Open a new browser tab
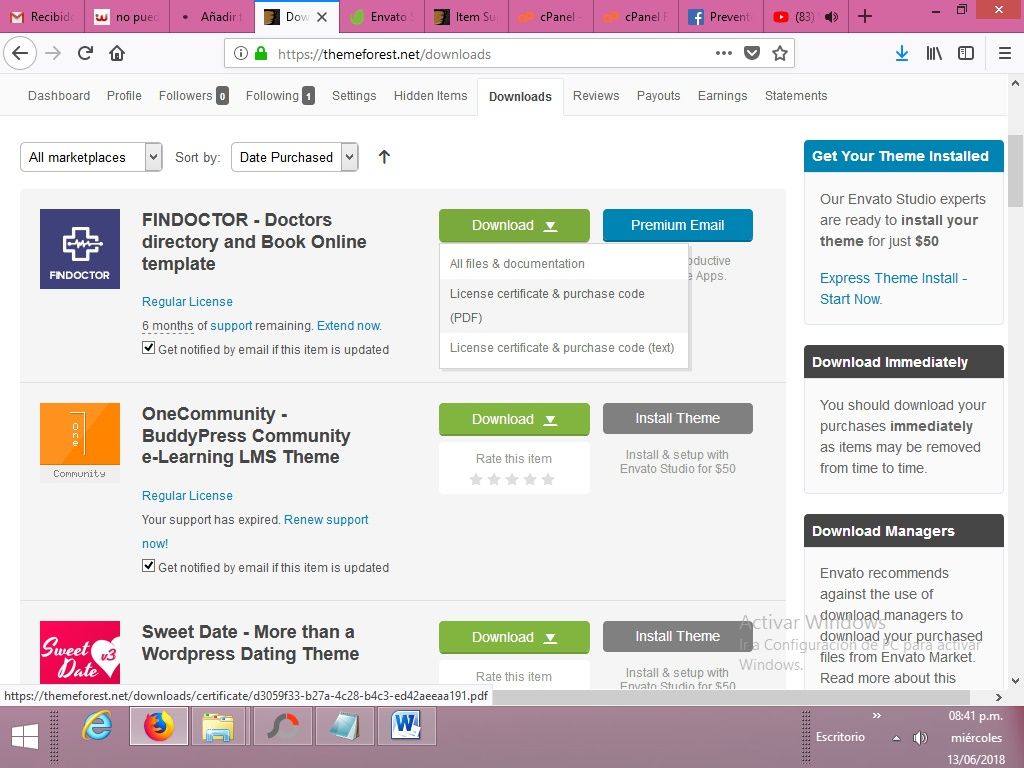The width and height of the screenshot is (1024, 768). pyautogui.click(x=865, y=16)
